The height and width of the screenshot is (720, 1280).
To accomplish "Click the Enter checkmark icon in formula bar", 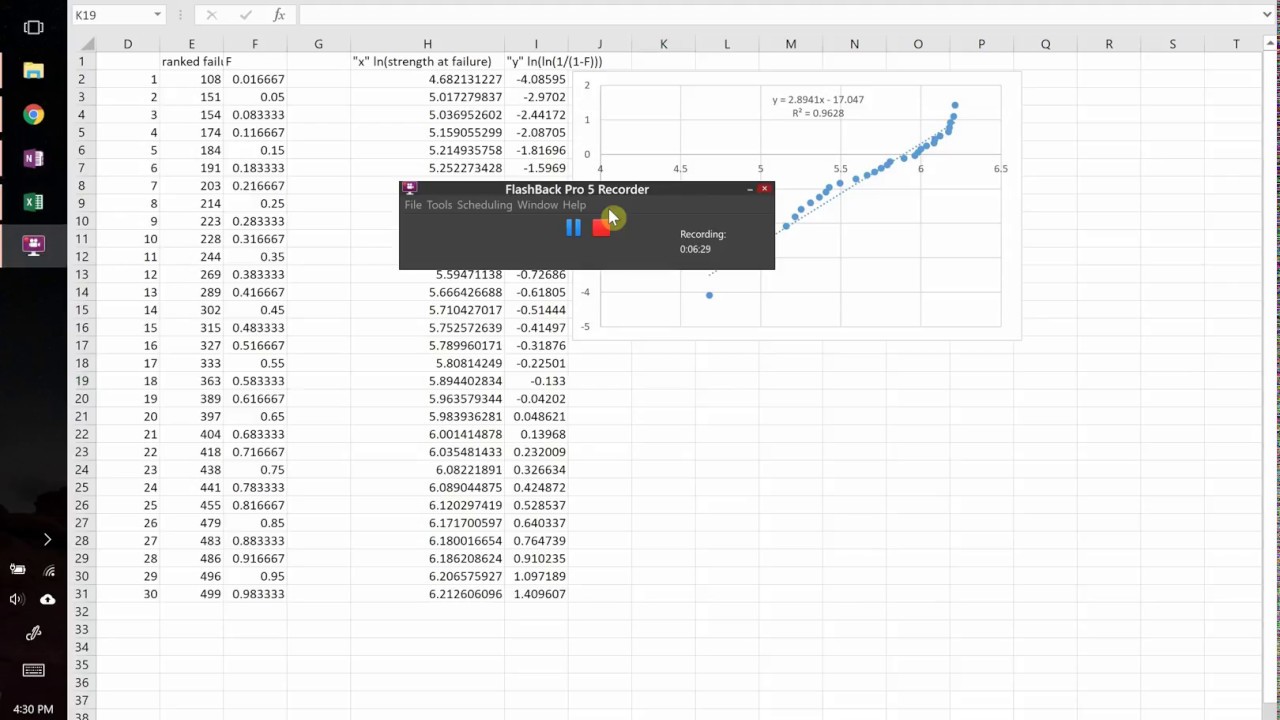I will (x=246, y=15).
